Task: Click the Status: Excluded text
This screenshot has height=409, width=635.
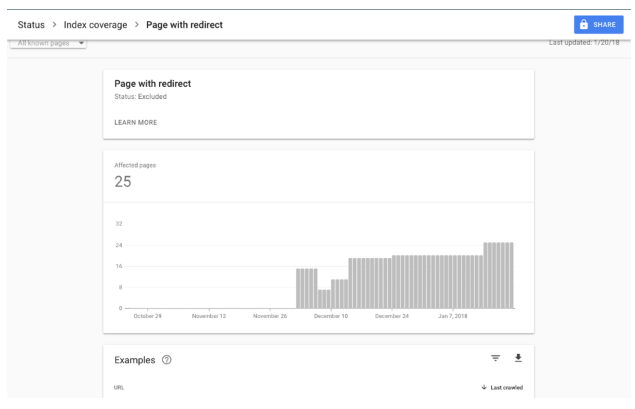Action: coord(139,97)
